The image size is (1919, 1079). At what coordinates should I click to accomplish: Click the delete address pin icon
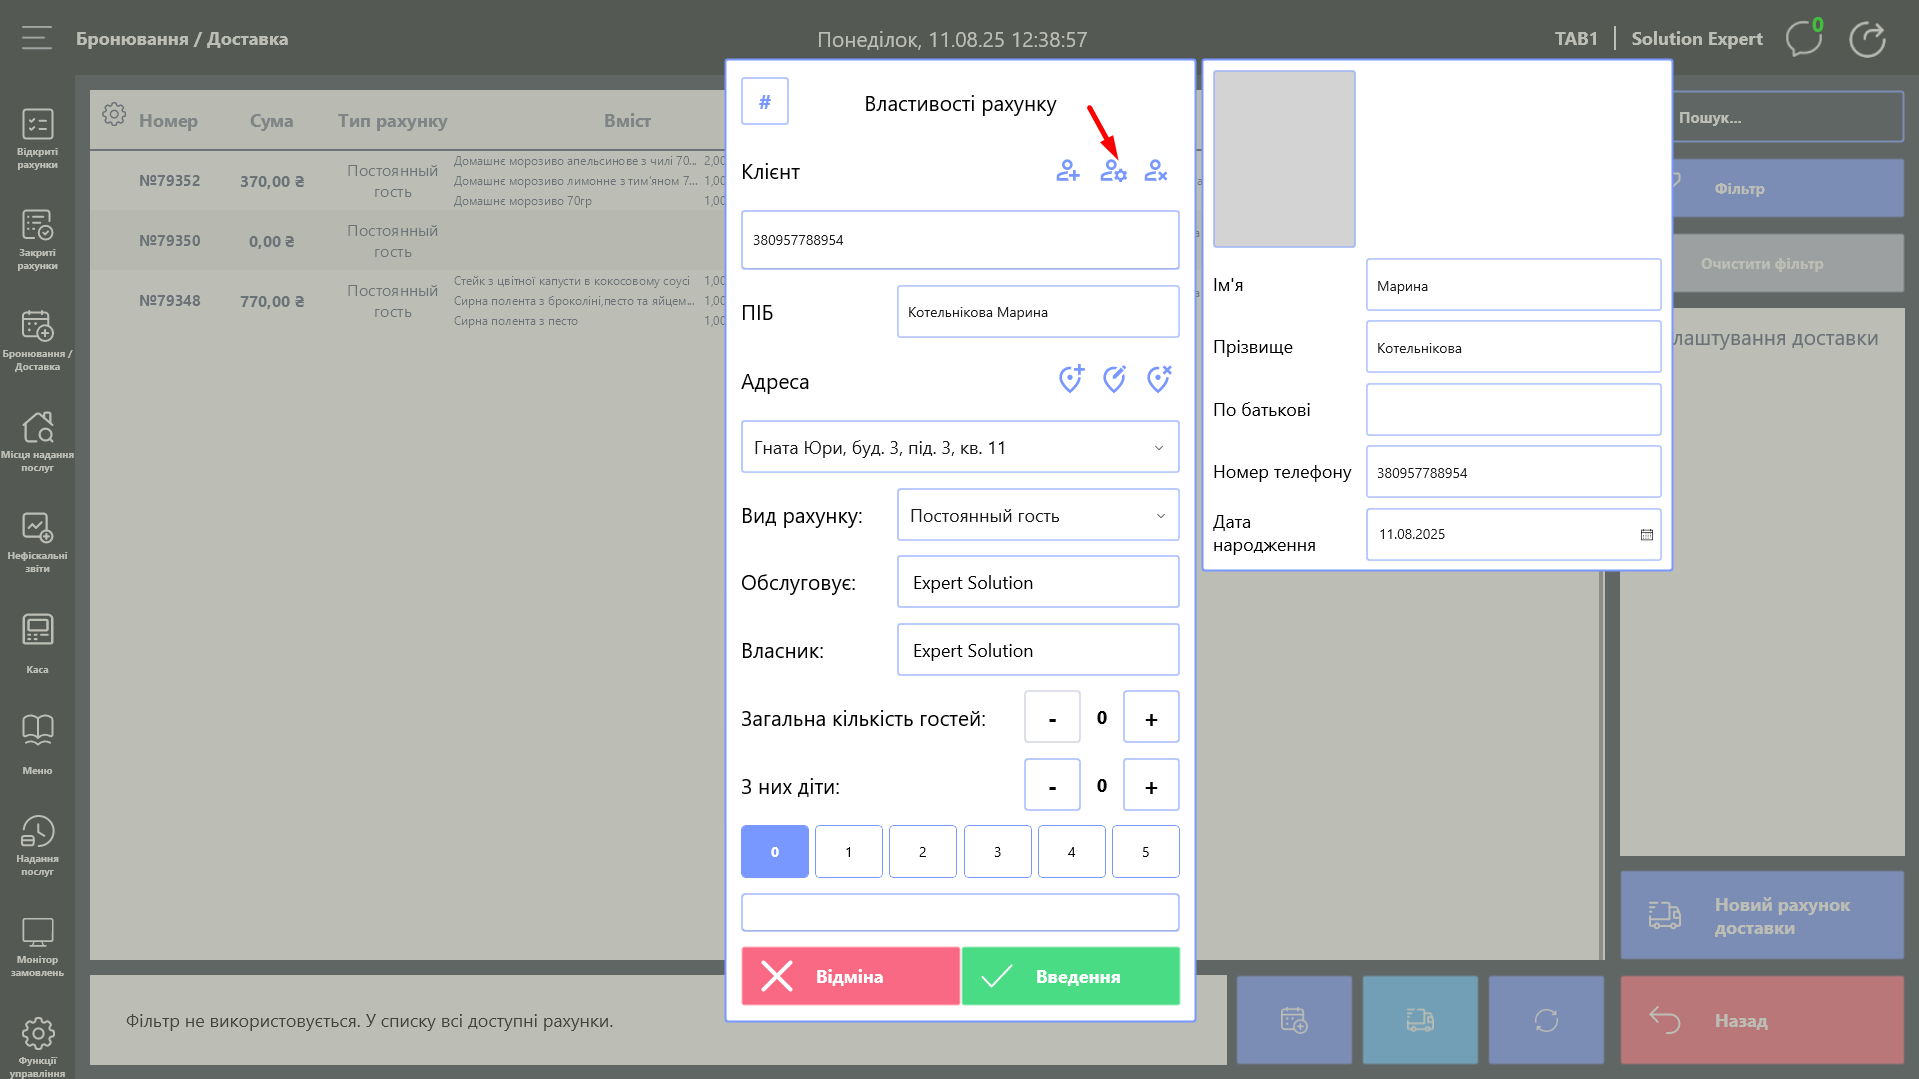(1158, 379)
